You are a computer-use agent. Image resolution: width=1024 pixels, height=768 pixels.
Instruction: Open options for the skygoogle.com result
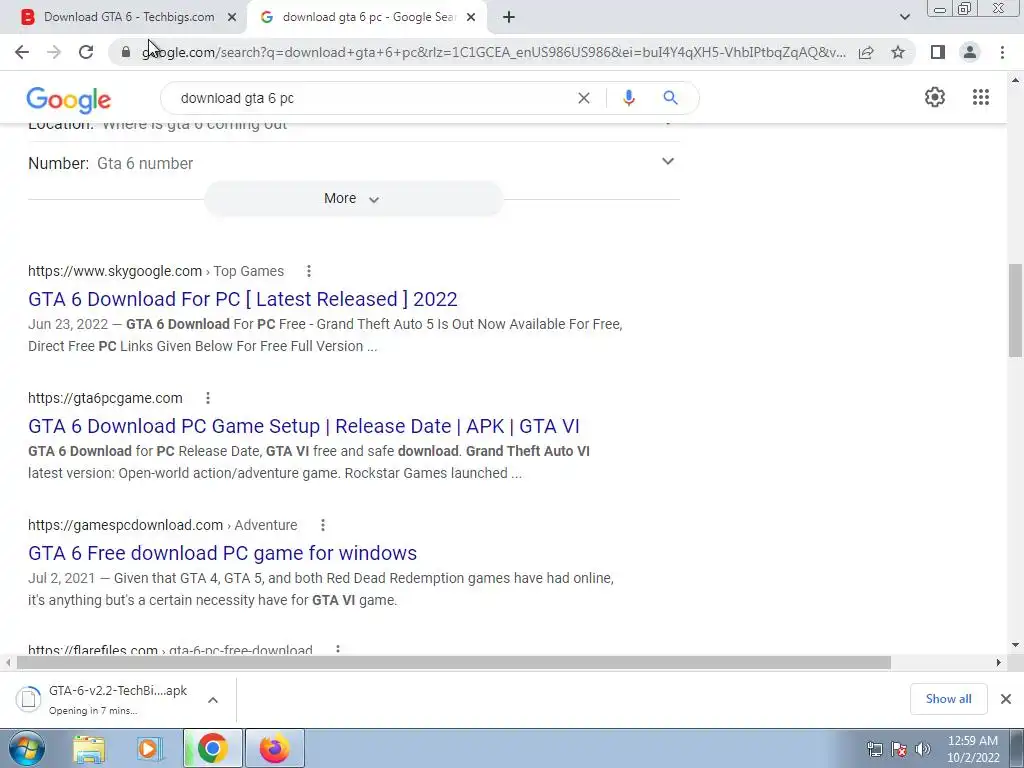point(309,271)
